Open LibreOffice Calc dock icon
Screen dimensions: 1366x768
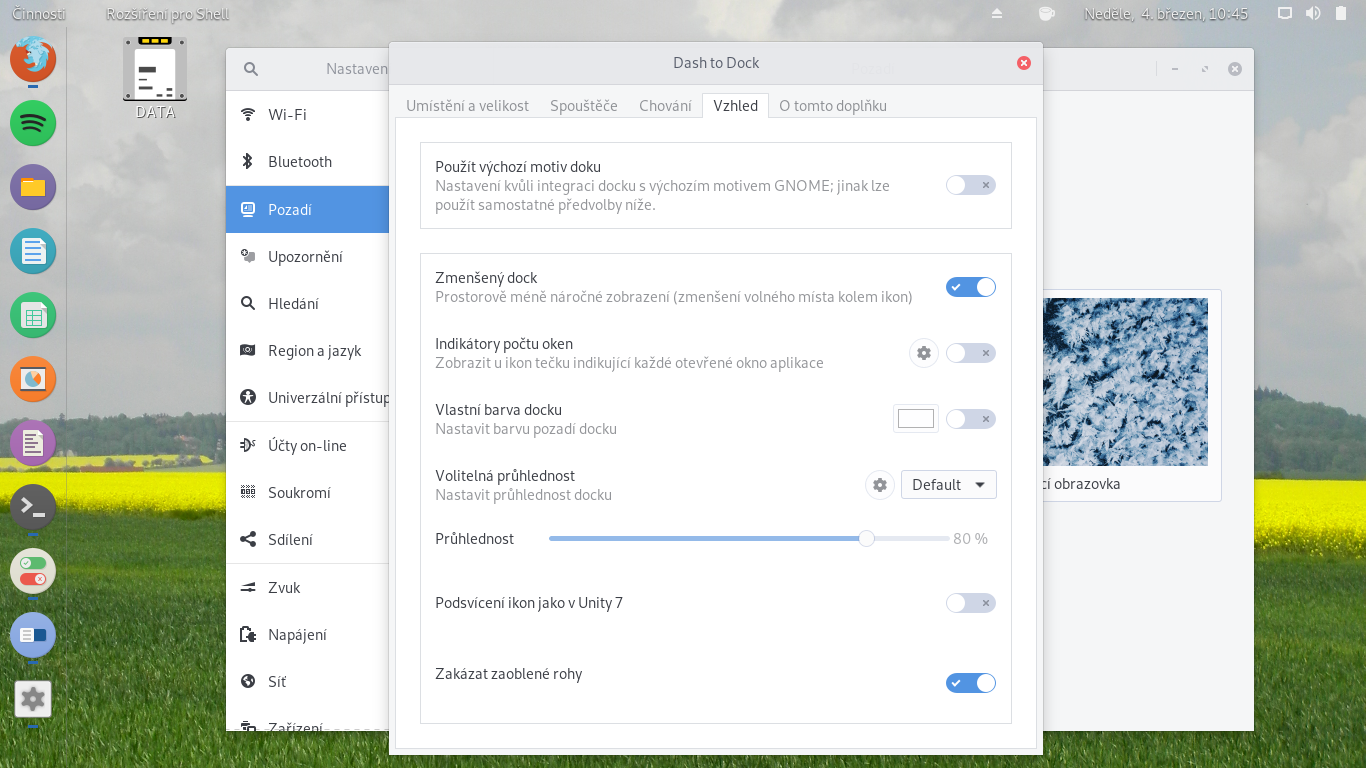pos(33,316)
